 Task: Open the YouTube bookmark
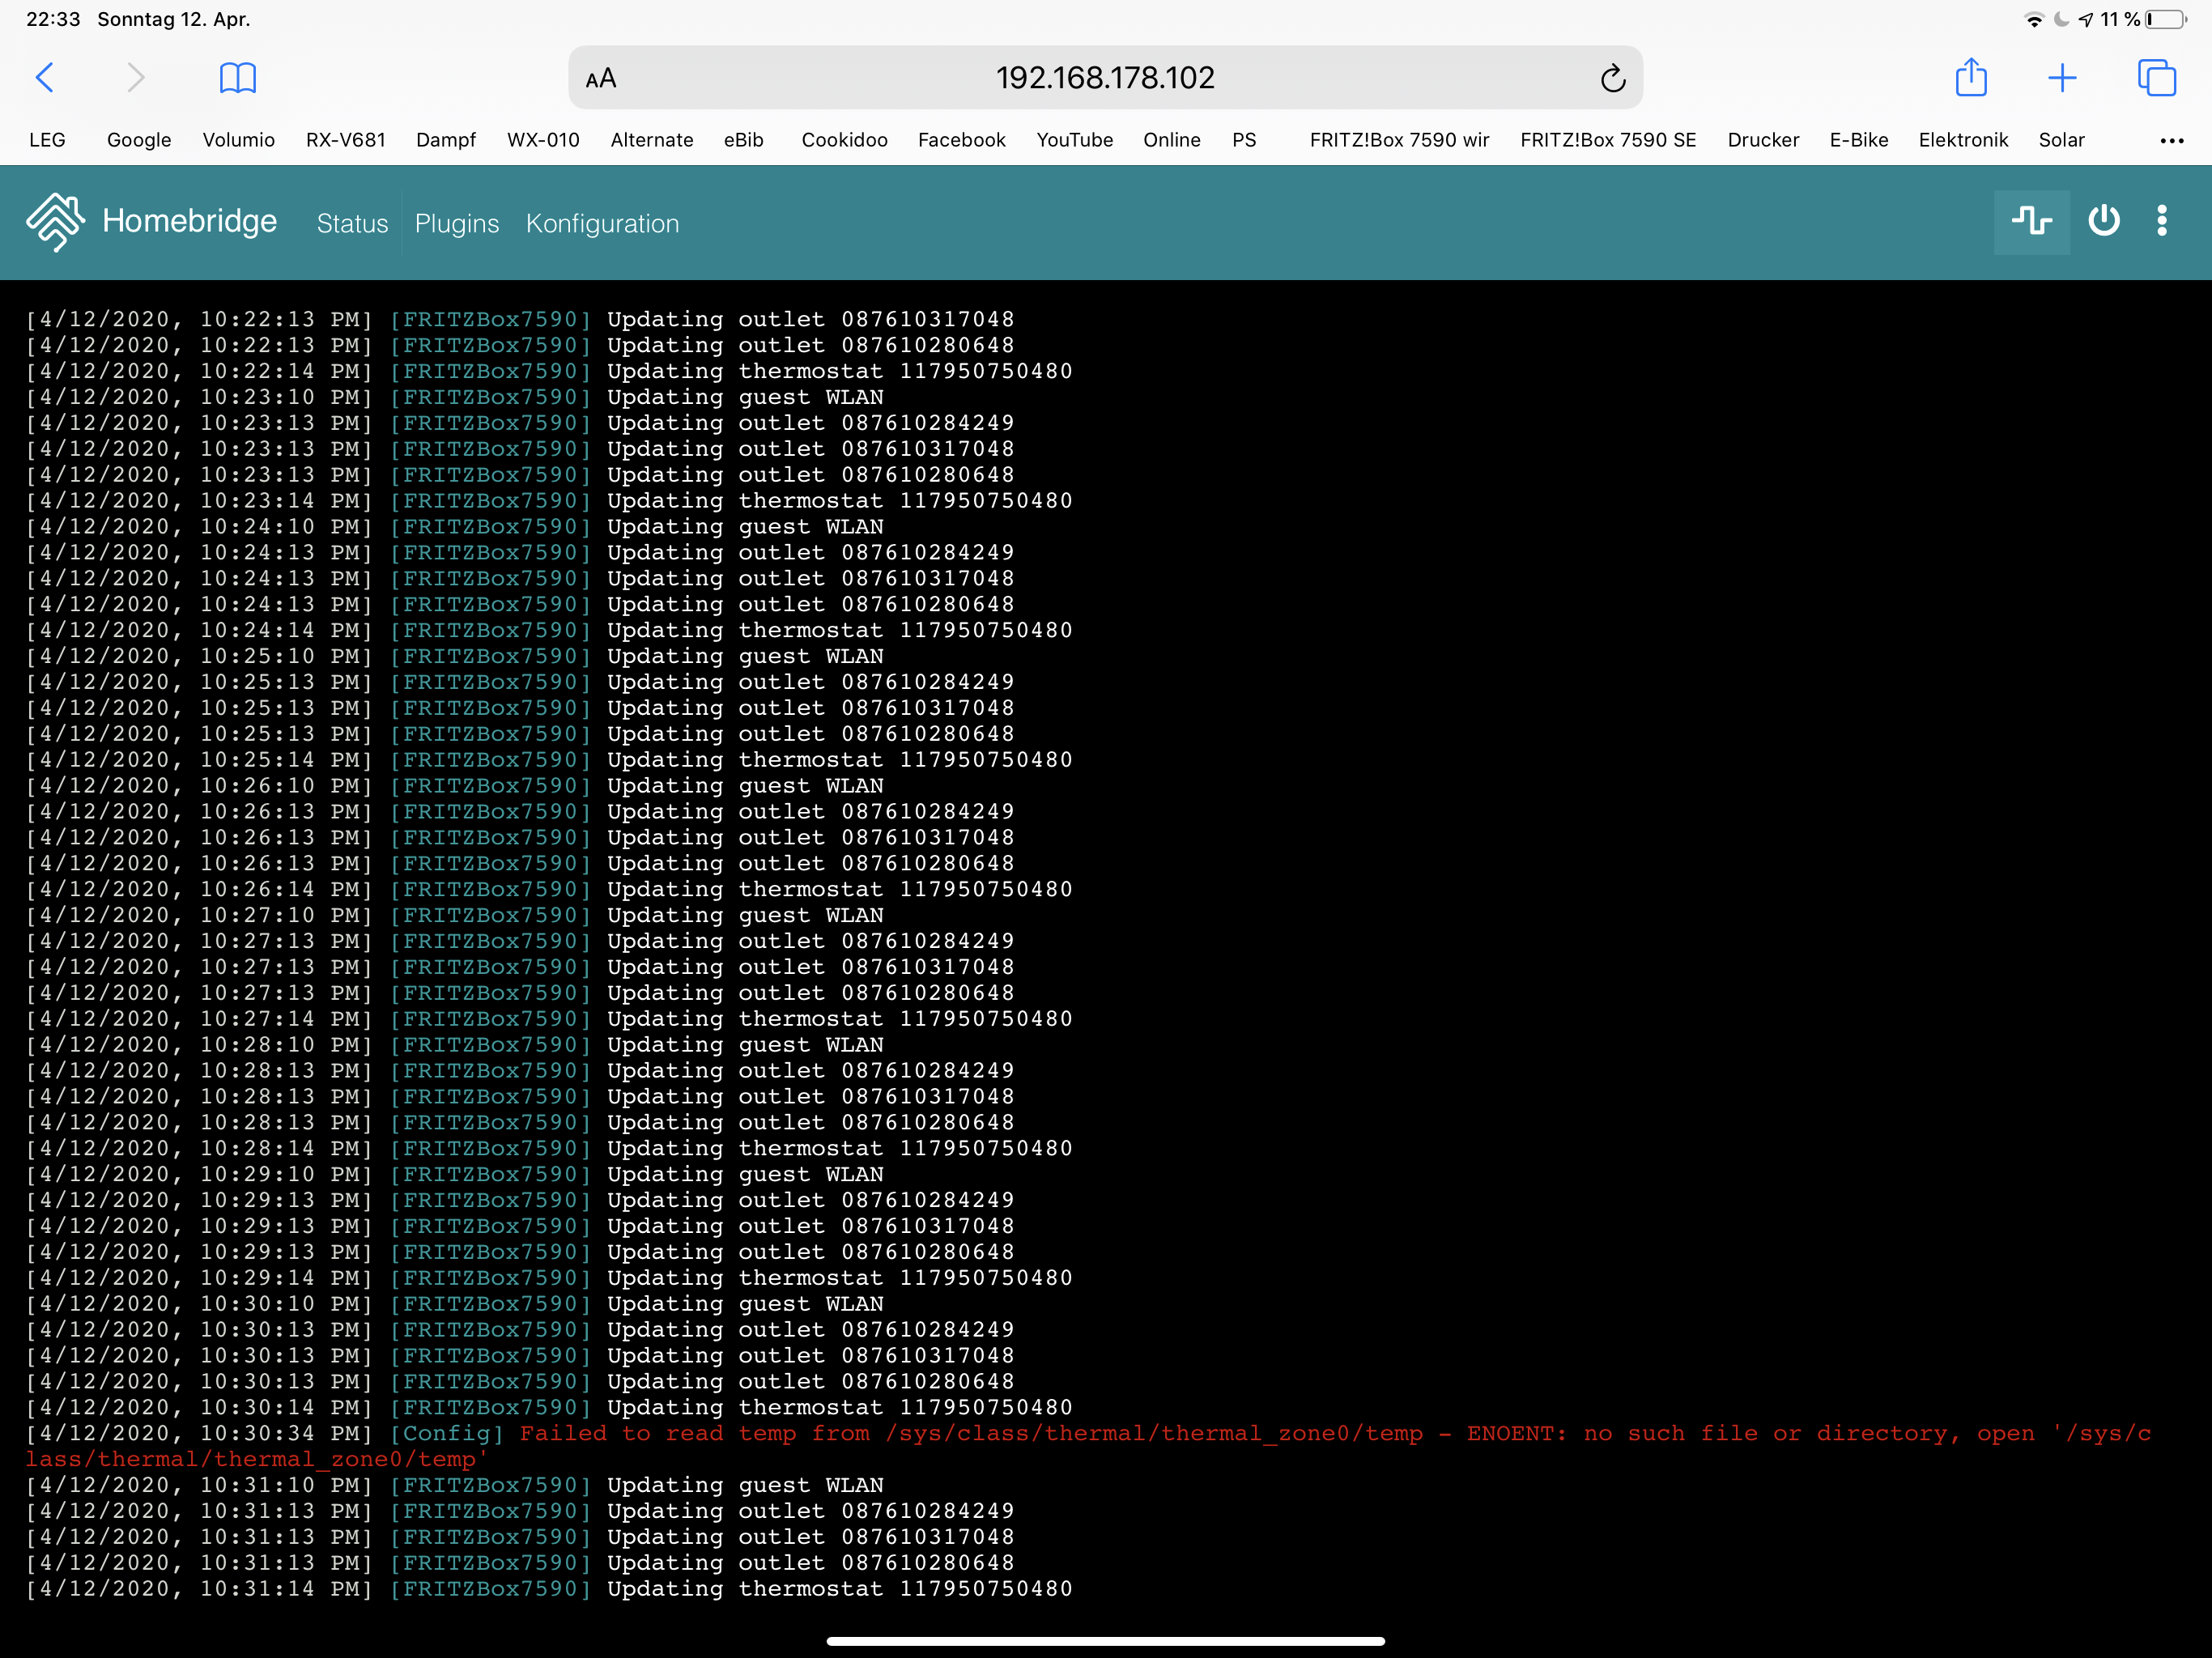tap(1074, 140)
